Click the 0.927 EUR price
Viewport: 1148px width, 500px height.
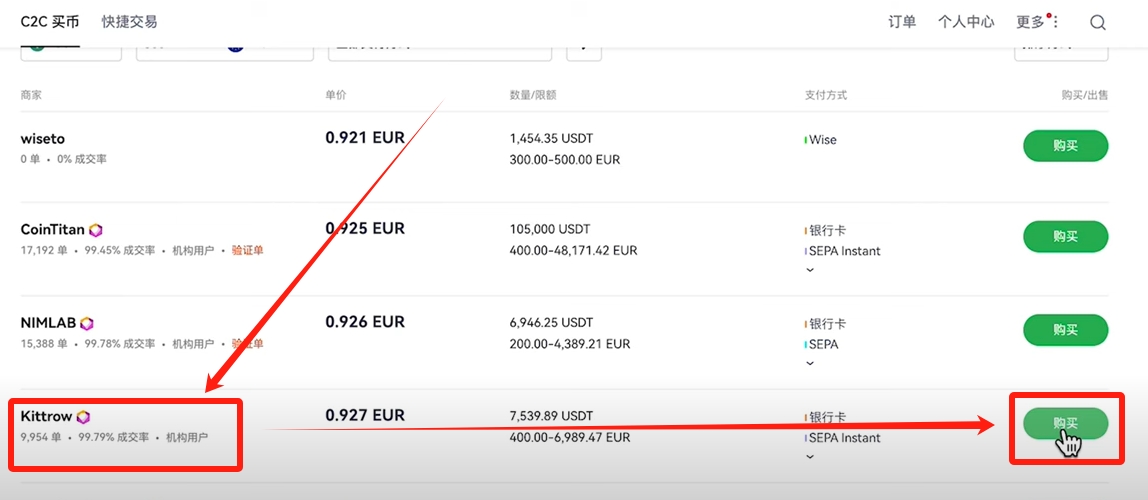pos(365,415)
